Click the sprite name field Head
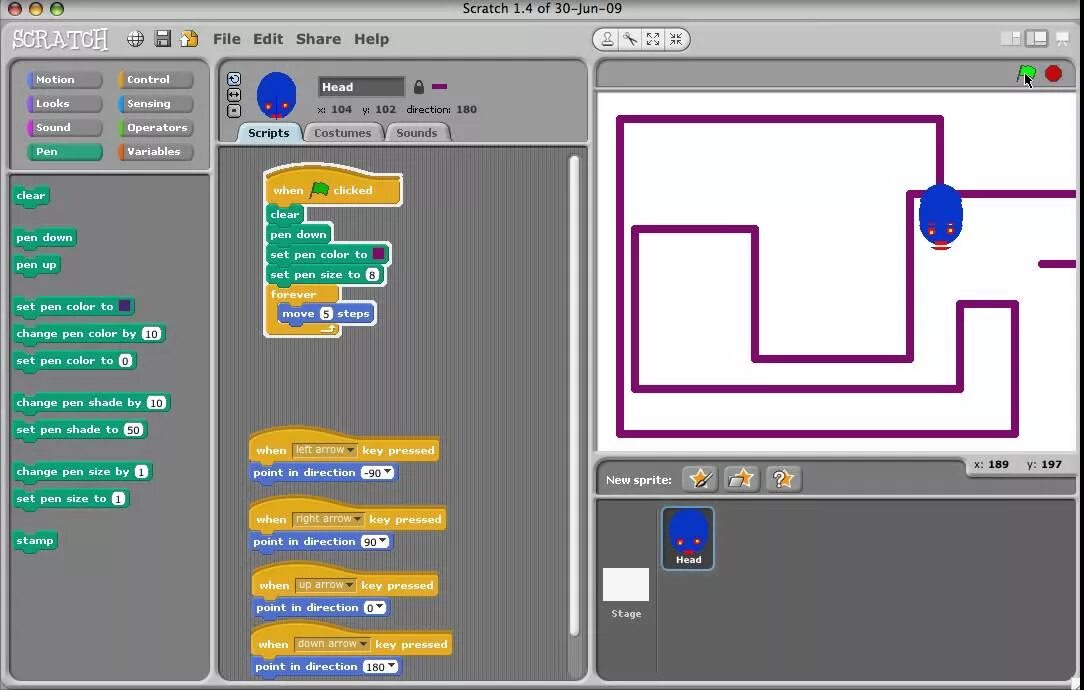The width and height of the screenshot is (1084, 690). pyautogui.click(x=361, y=87)
